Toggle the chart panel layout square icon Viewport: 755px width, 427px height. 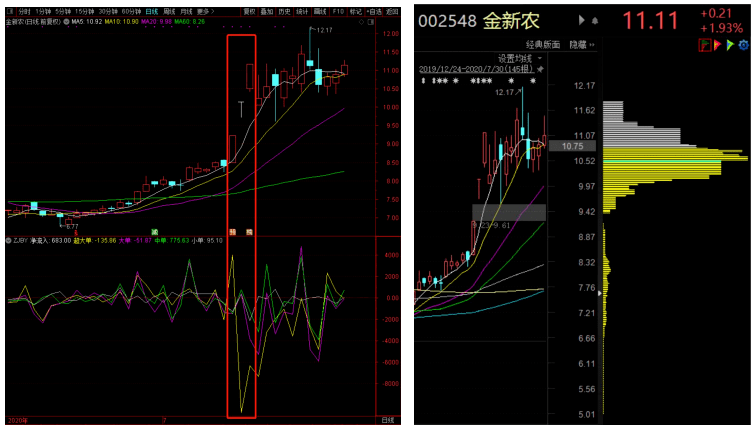[371, 22]
